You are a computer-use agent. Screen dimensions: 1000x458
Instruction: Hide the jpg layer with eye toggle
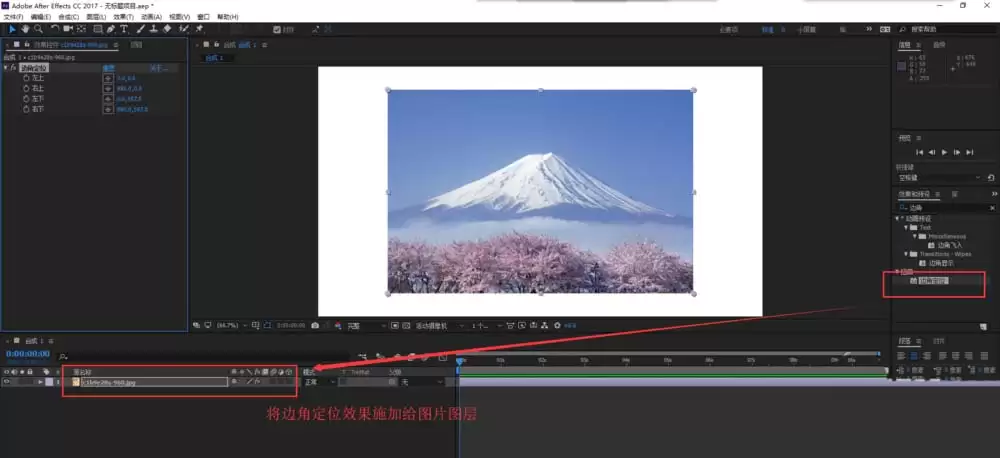[x=7, y=381]
